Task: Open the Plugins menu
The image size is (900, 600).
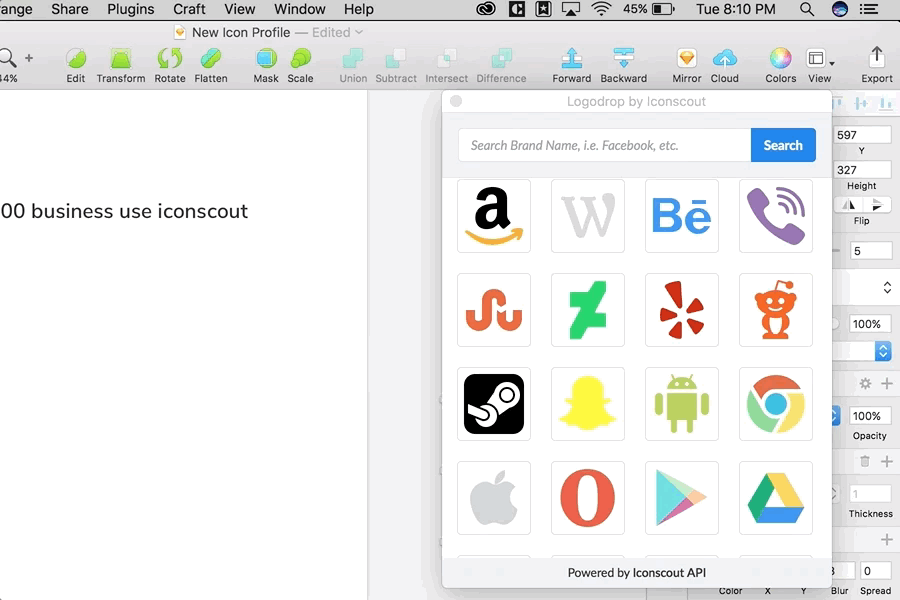Action: click(x=131, y=9)
